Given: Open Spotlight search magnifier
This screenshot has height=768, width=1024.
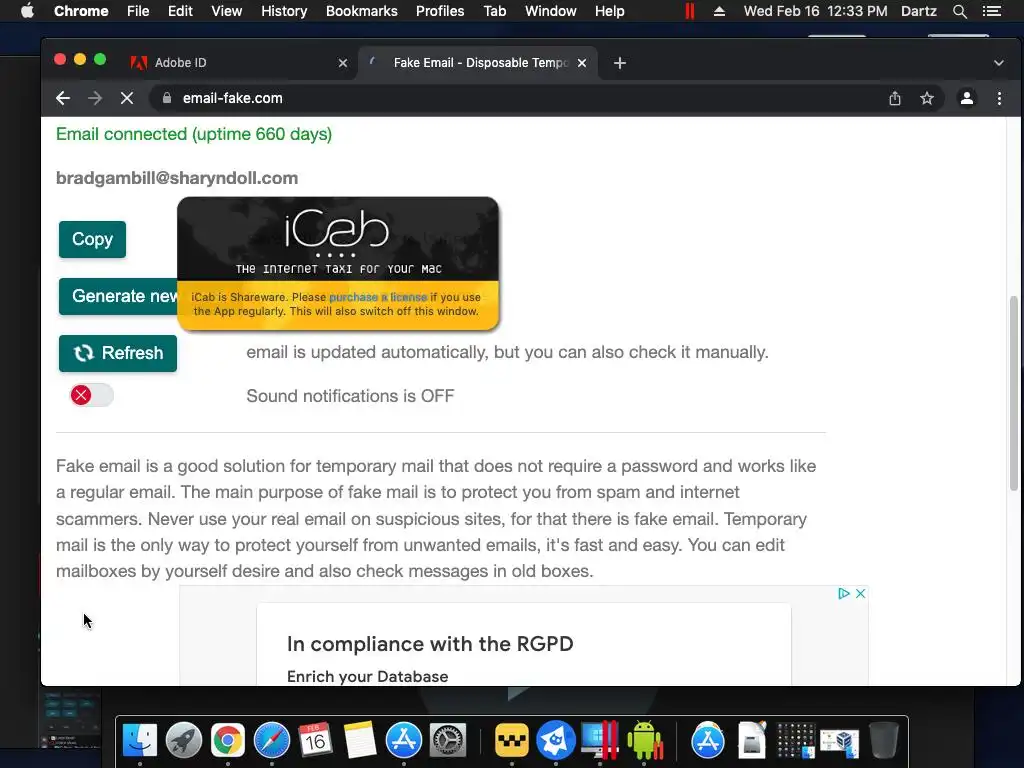Looking at the screenshot, I should click(959, 11).
